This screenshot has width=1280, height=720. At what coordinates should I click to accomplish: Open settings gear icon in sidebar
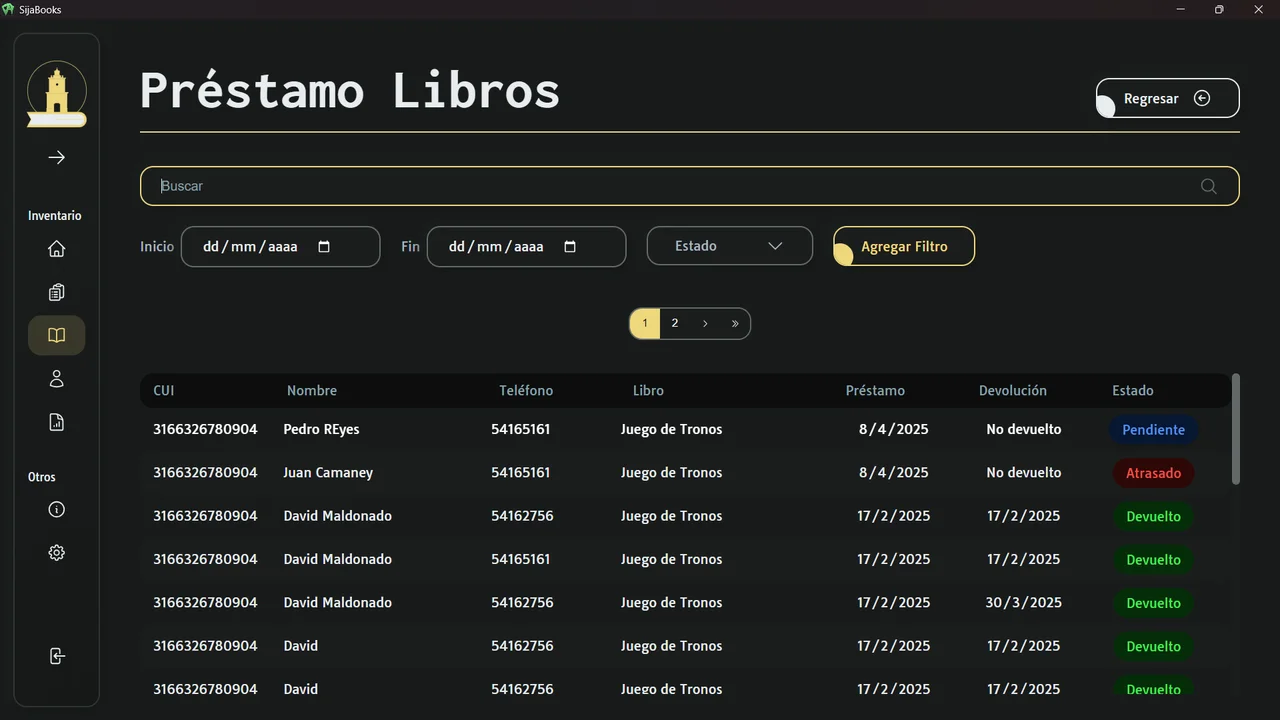pos(57,553)
